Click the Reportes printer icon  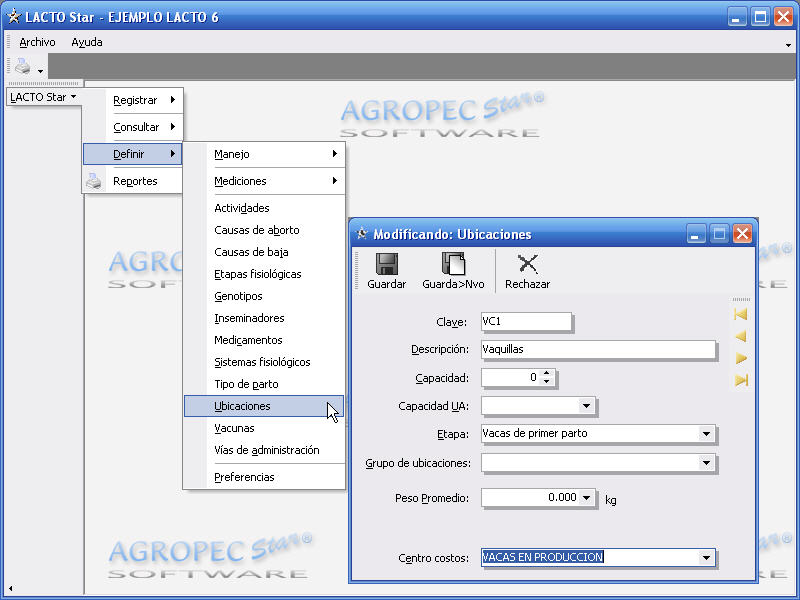click(x=94, y=181)
